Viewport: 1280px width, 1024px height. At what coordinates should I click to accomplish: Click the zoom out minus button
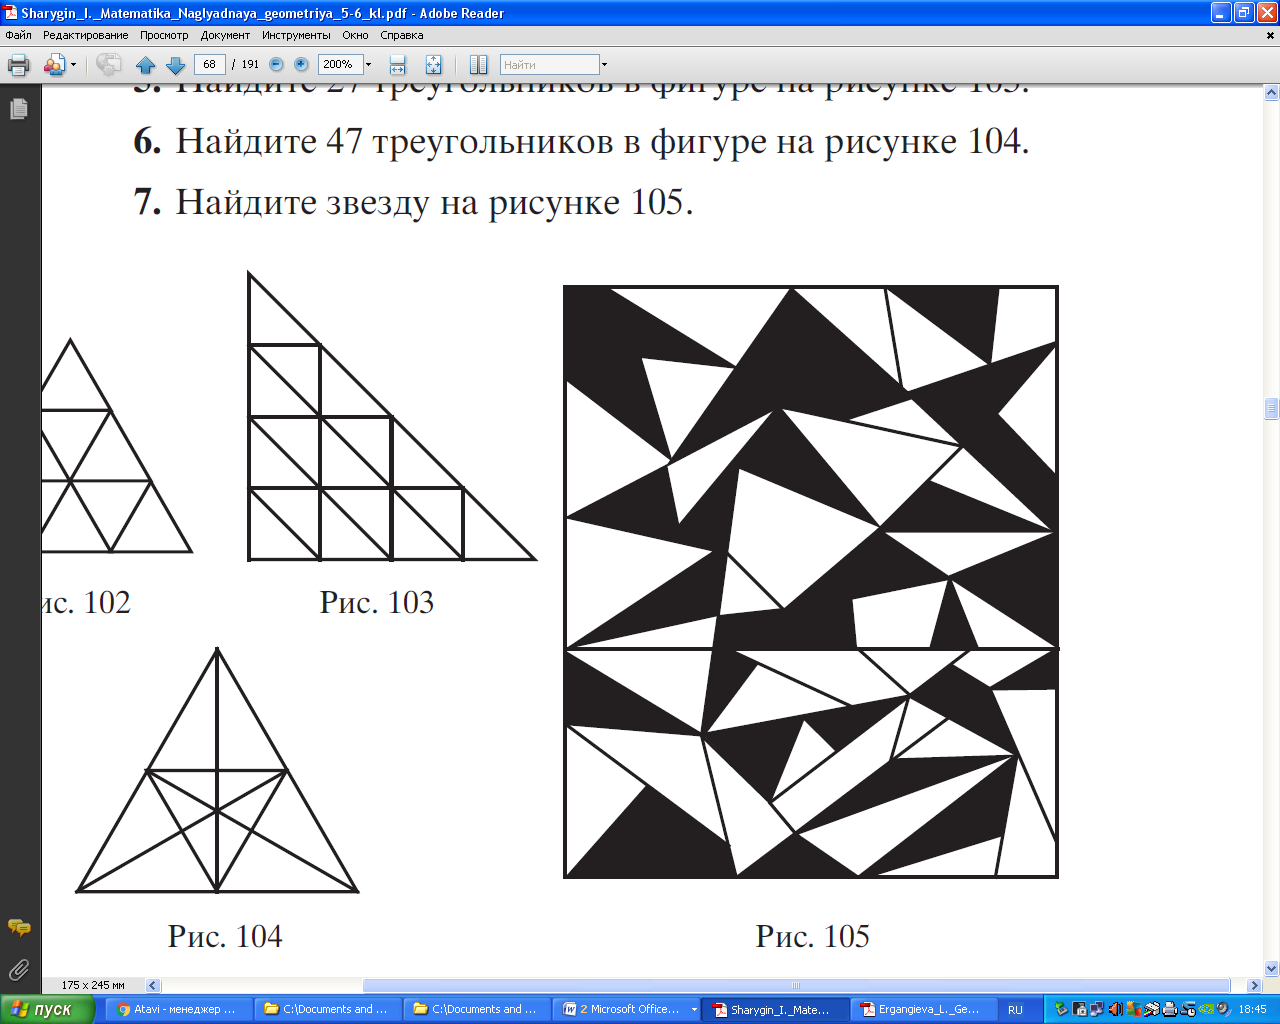277,64
